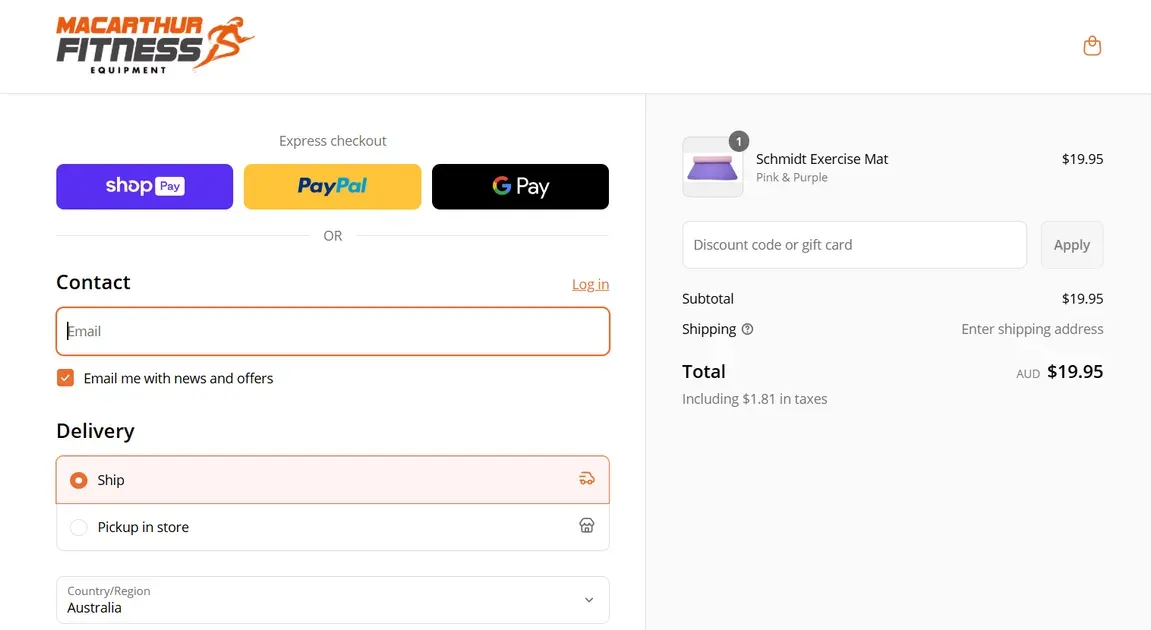Image resolution: width=1151 pixels, height=630 pixels.
Task: Click the store icon in Pickup row
Action: pos(587,526)
